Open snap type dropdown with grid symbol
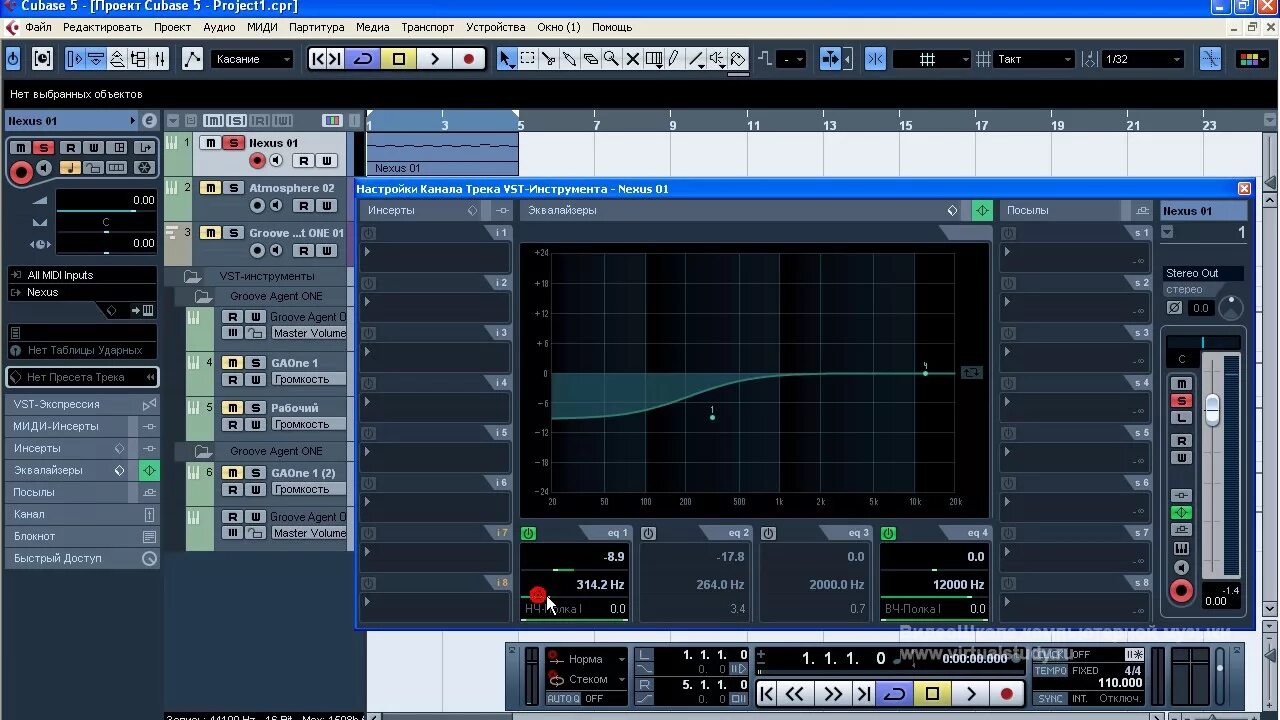The image size is (1280, 720). (x=931, y=59)
